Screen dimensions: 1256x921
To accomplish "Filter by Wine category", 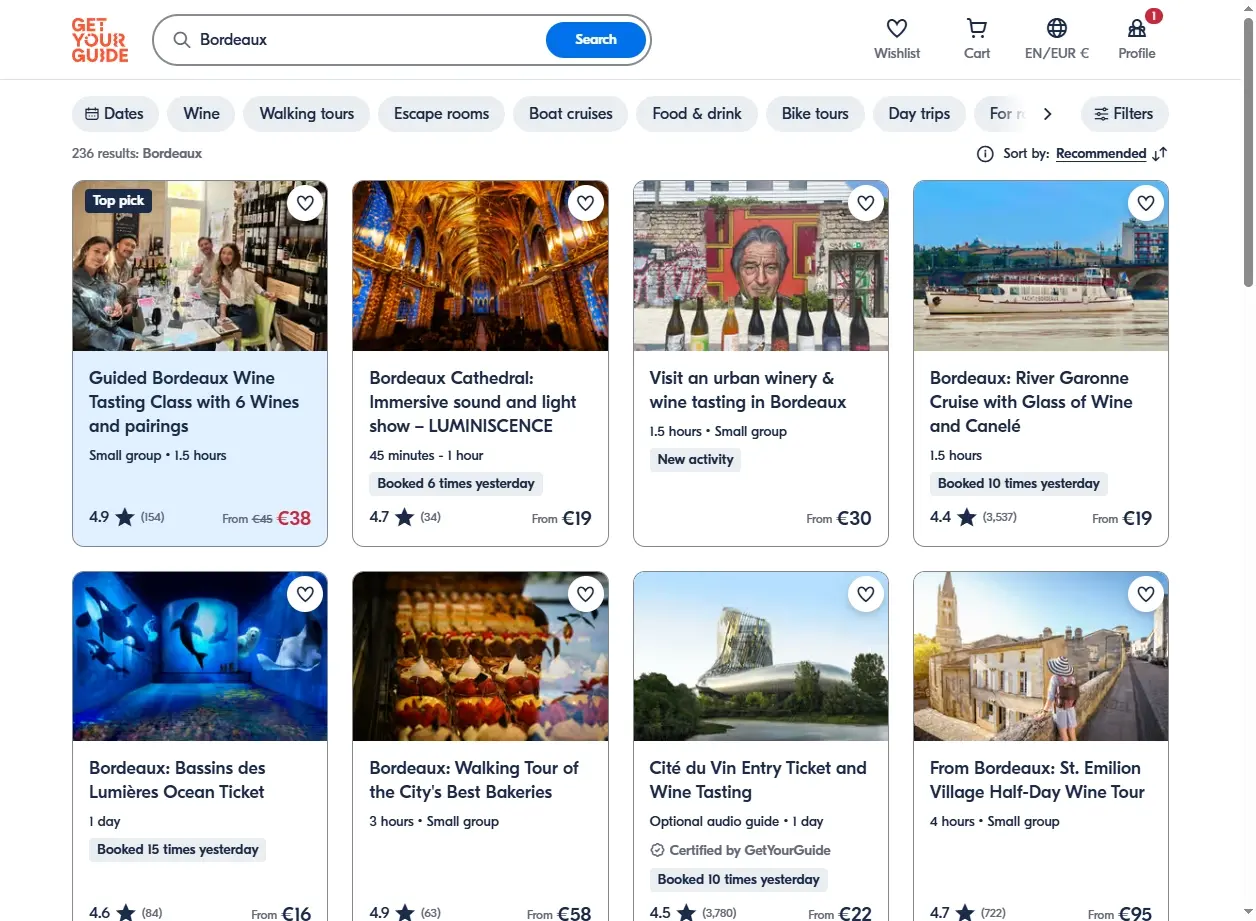I will [x=201, y=114].
